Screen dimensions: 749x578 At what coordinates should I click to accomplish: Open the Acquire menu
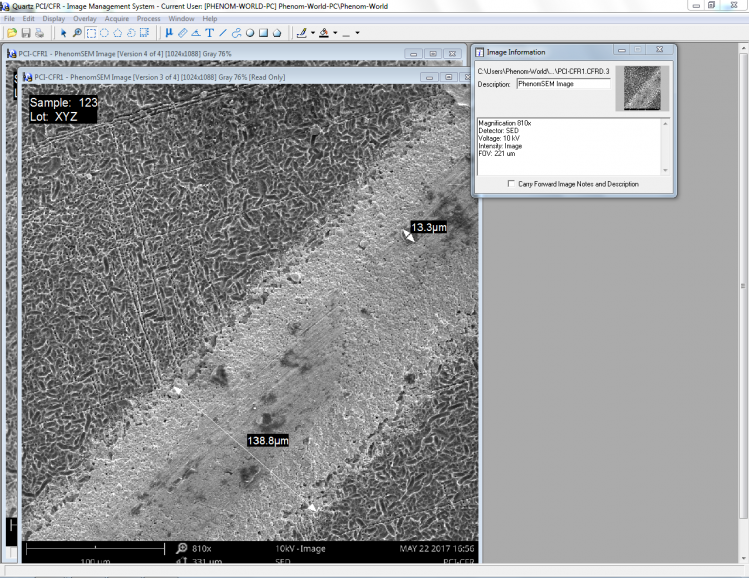pos(116,19)
